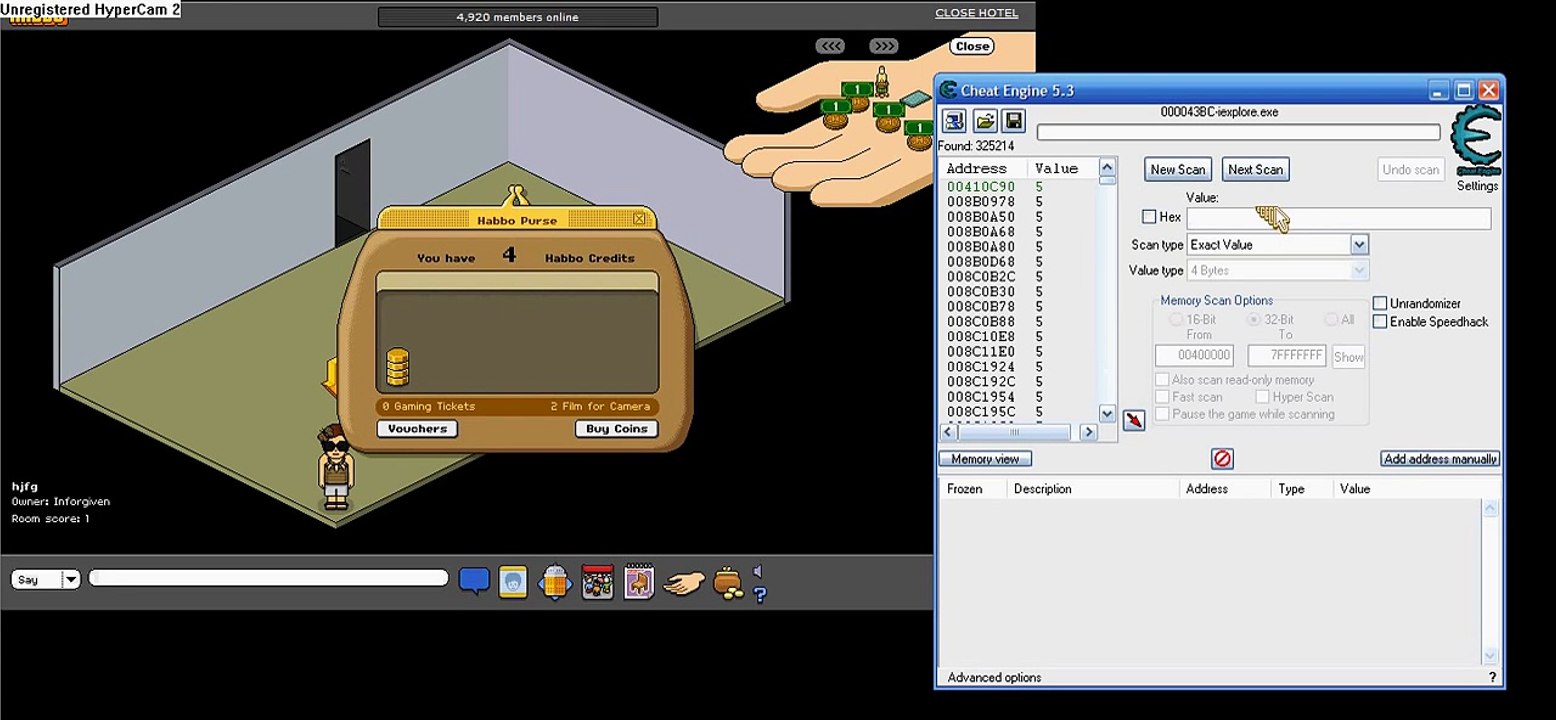Click the New Scan button
Screen dimensions: 1556x720
[1178, 170]
